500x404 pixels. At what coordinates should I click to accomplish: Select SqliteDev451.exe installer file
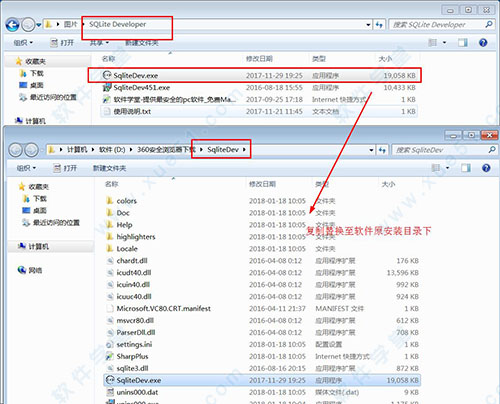tap(259, 88)
